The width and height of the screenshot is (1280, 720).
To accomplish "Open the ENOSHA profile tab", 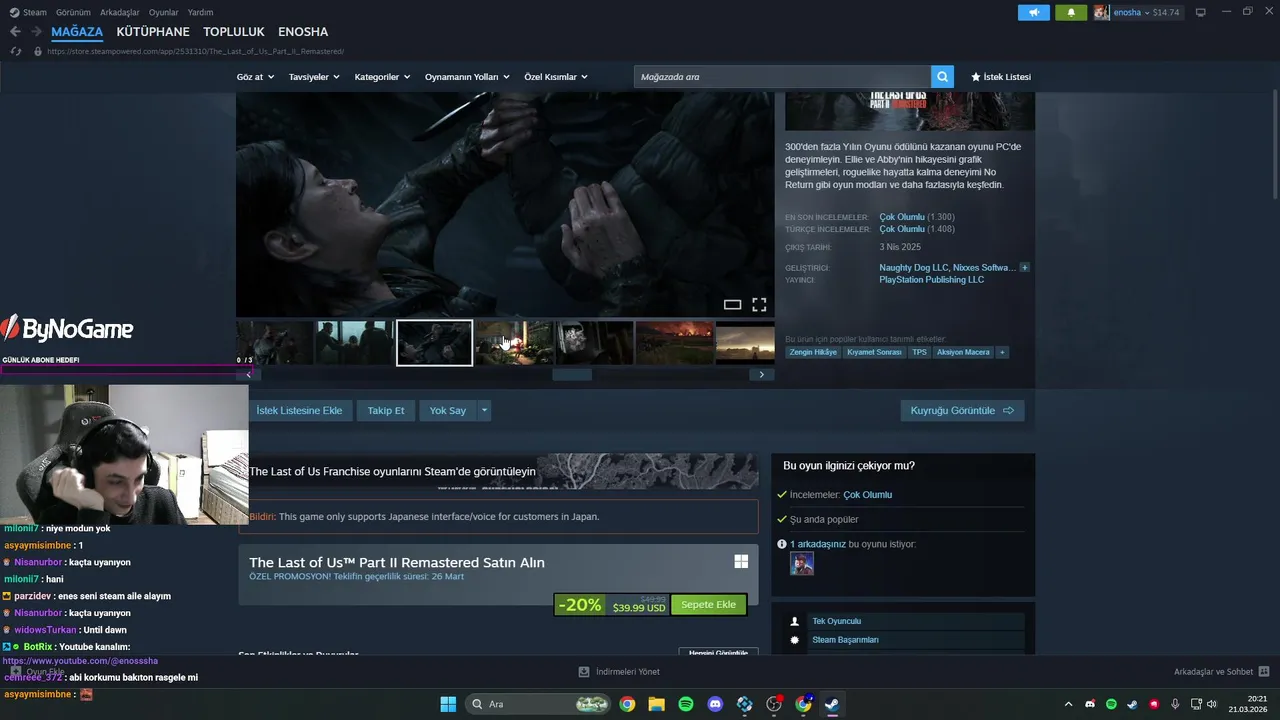I will 303,32.
